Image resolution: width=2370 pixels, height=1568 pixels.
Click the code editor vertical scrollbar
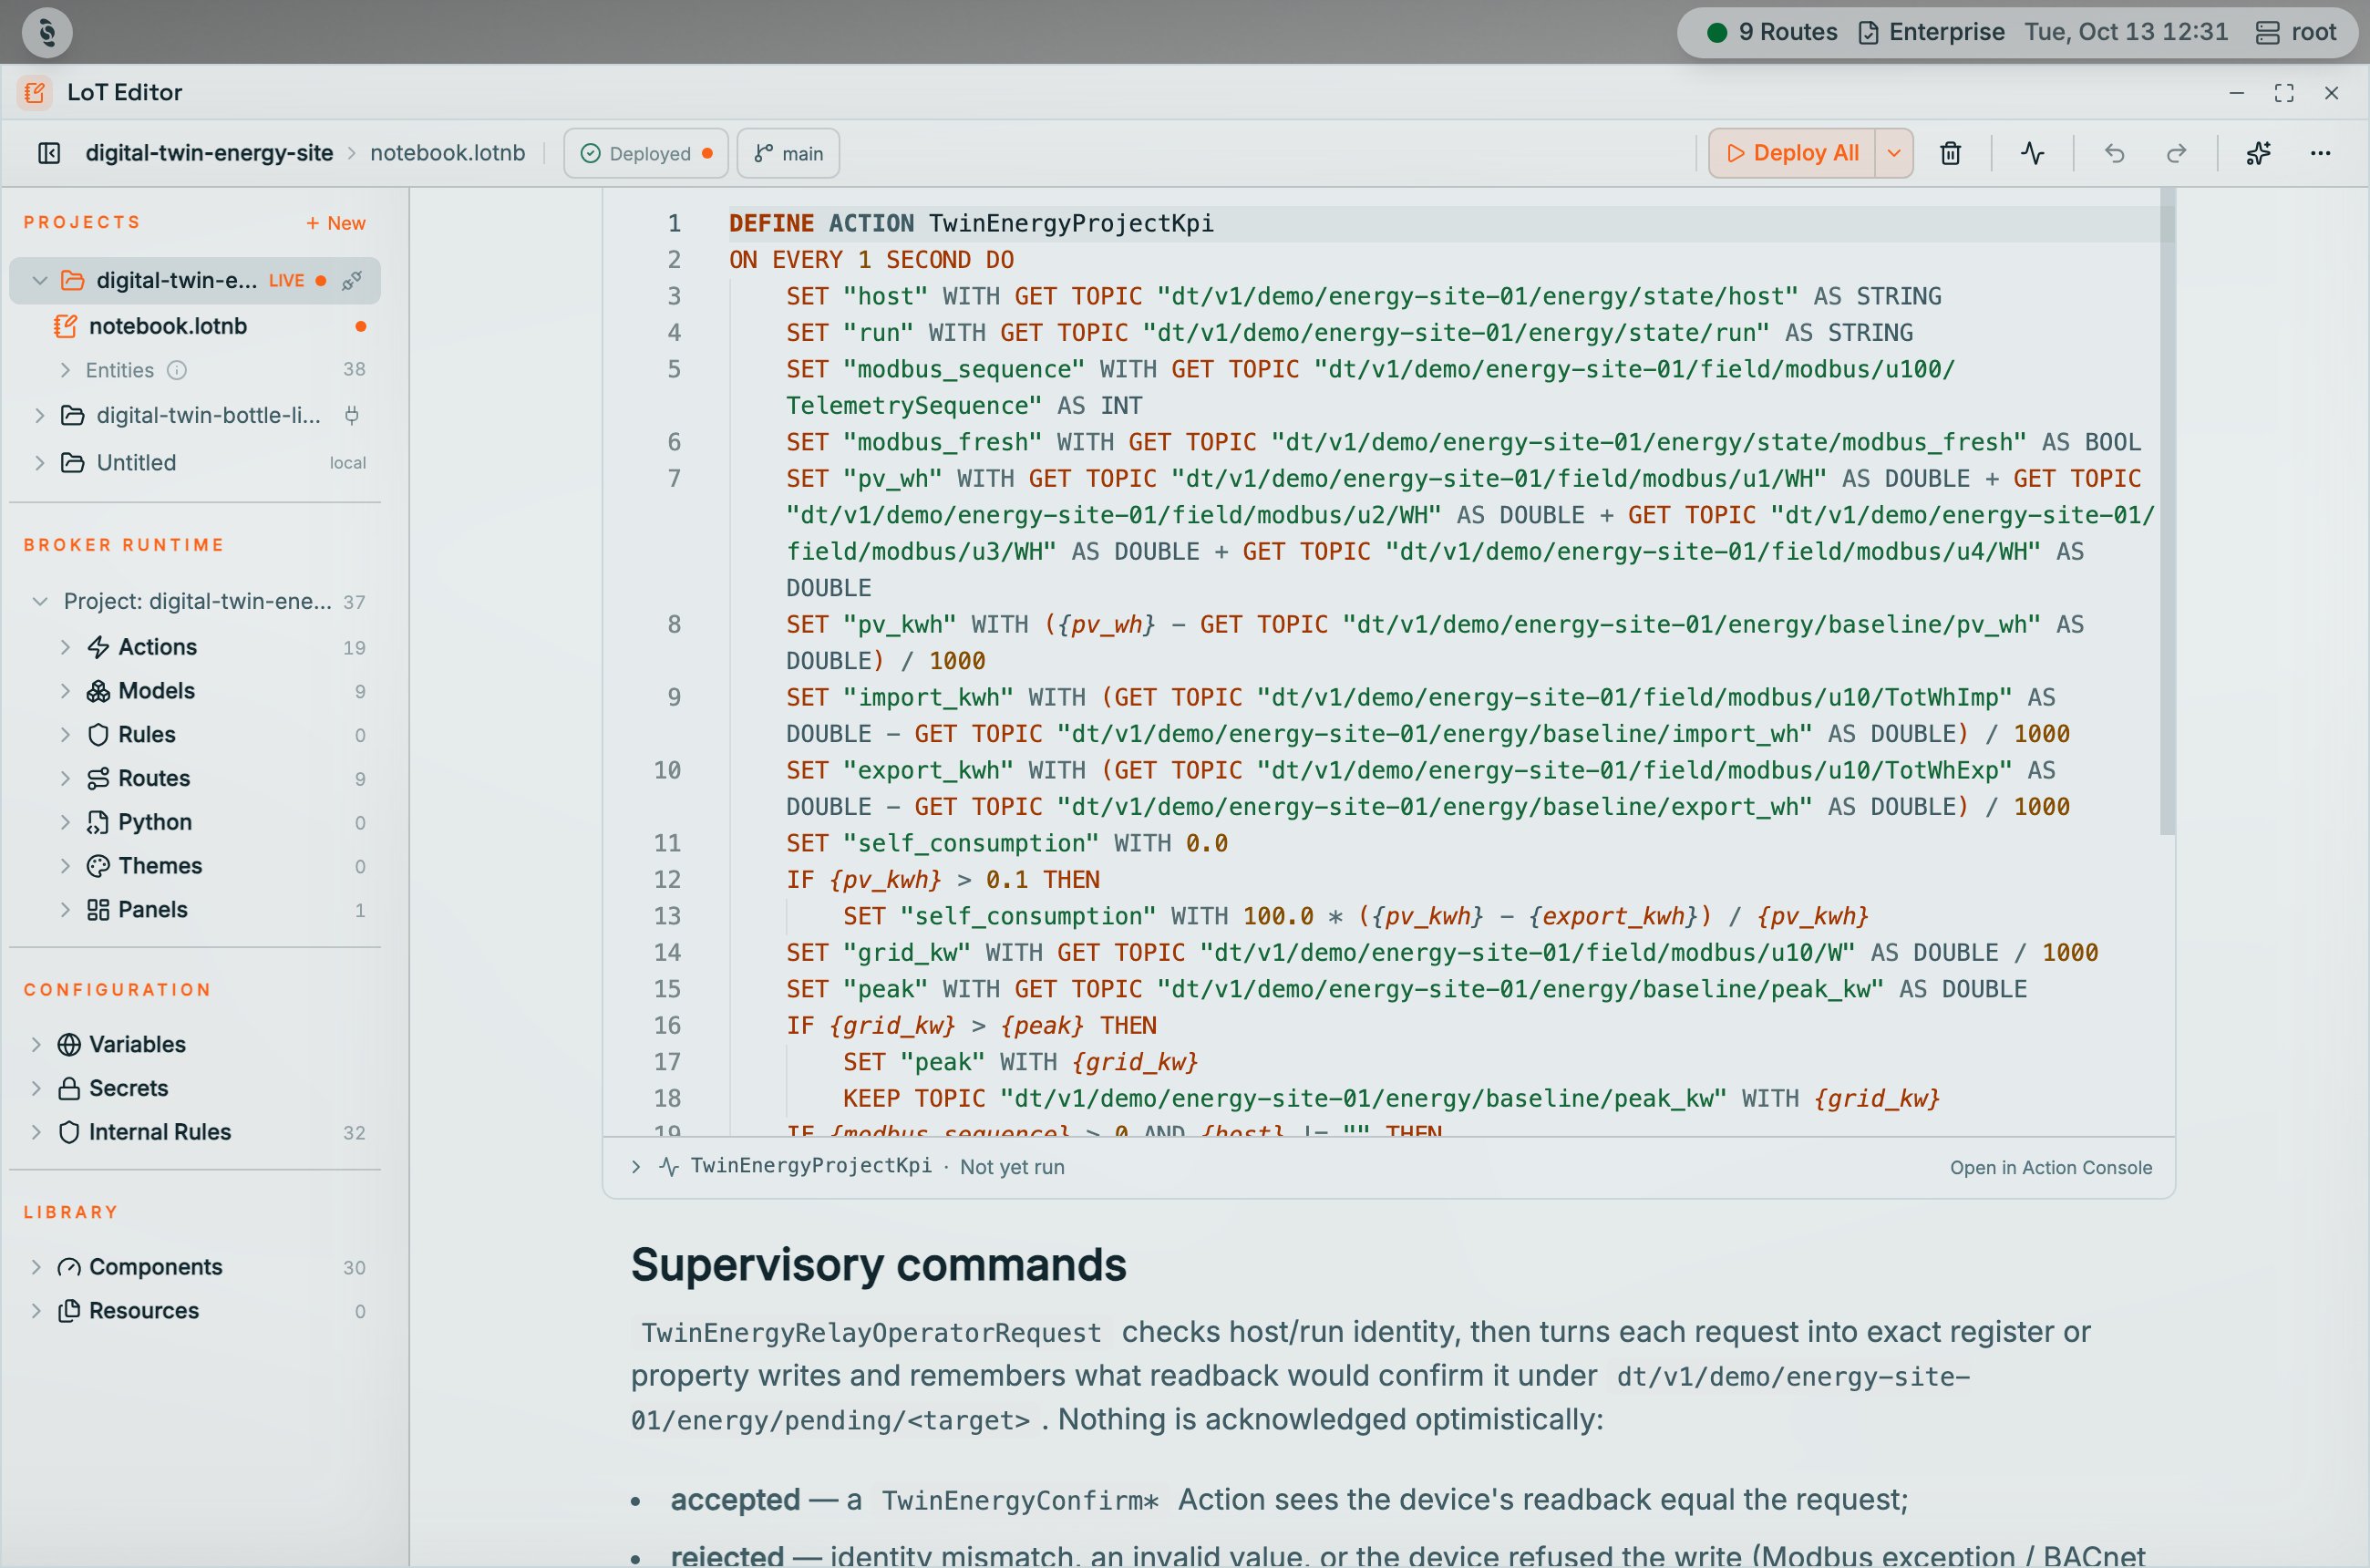[x=2167, y=512]
